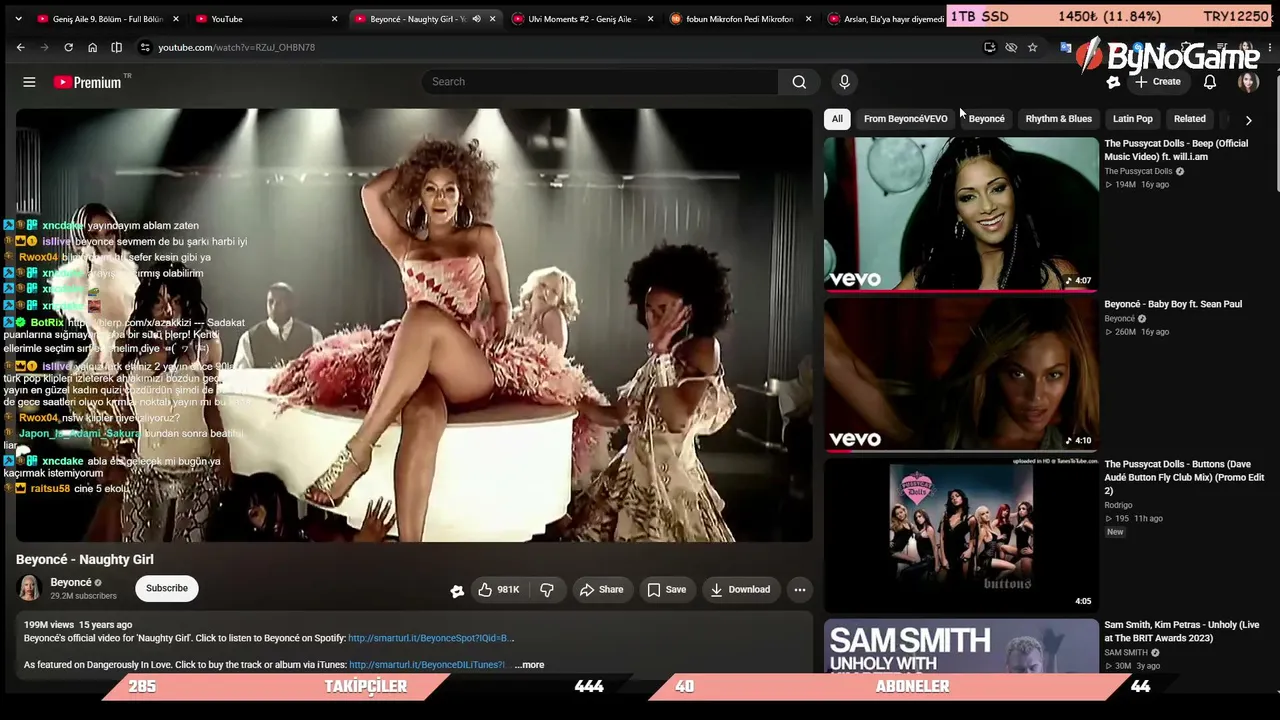Close the Beyoncé Naughty Girl tab
This screenshot has width=1280, height=720.
(x=492, y=19)
